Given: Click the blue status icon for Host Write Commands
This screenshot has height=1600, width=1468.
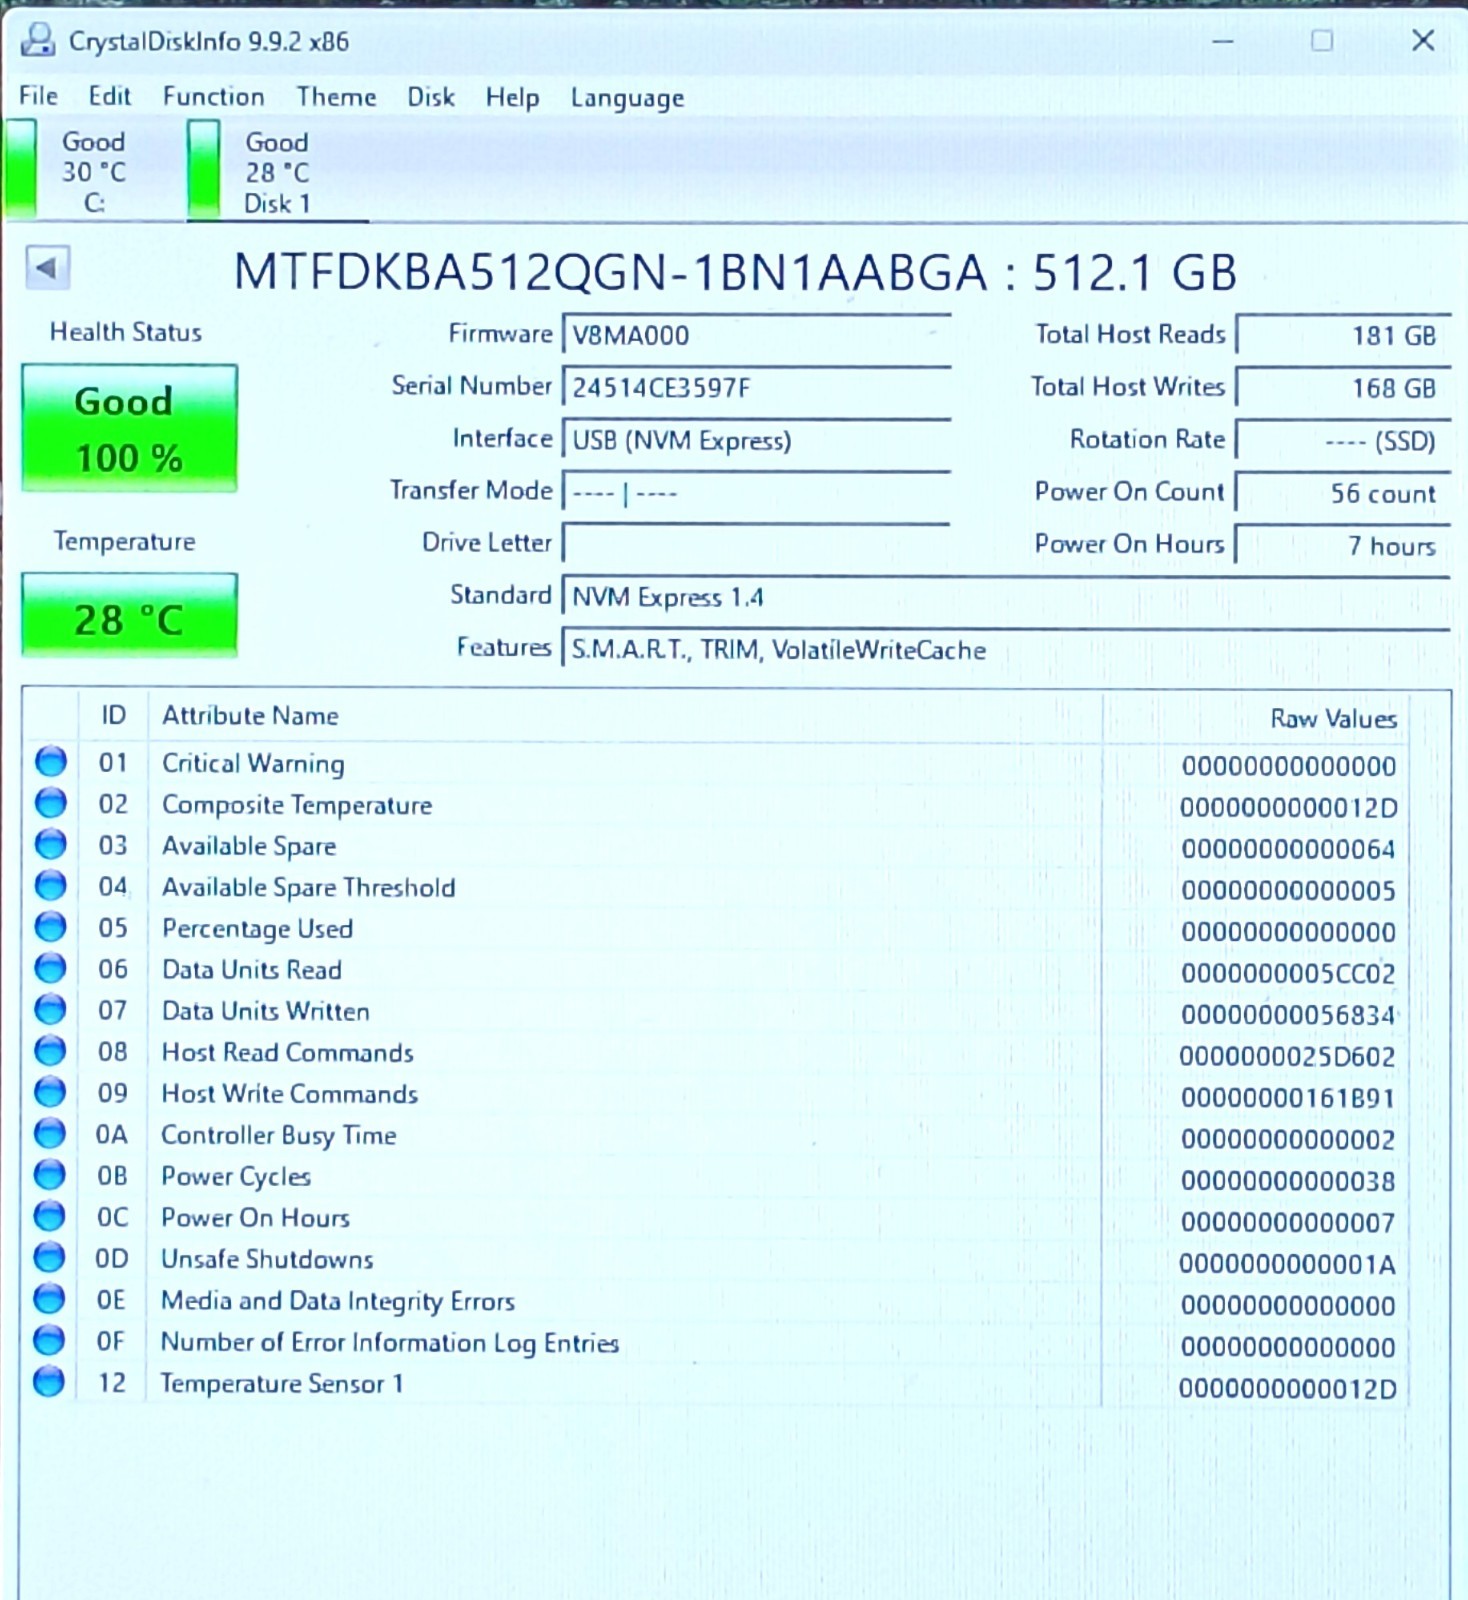Looking at the screenshot, I should pos(50,1092).
